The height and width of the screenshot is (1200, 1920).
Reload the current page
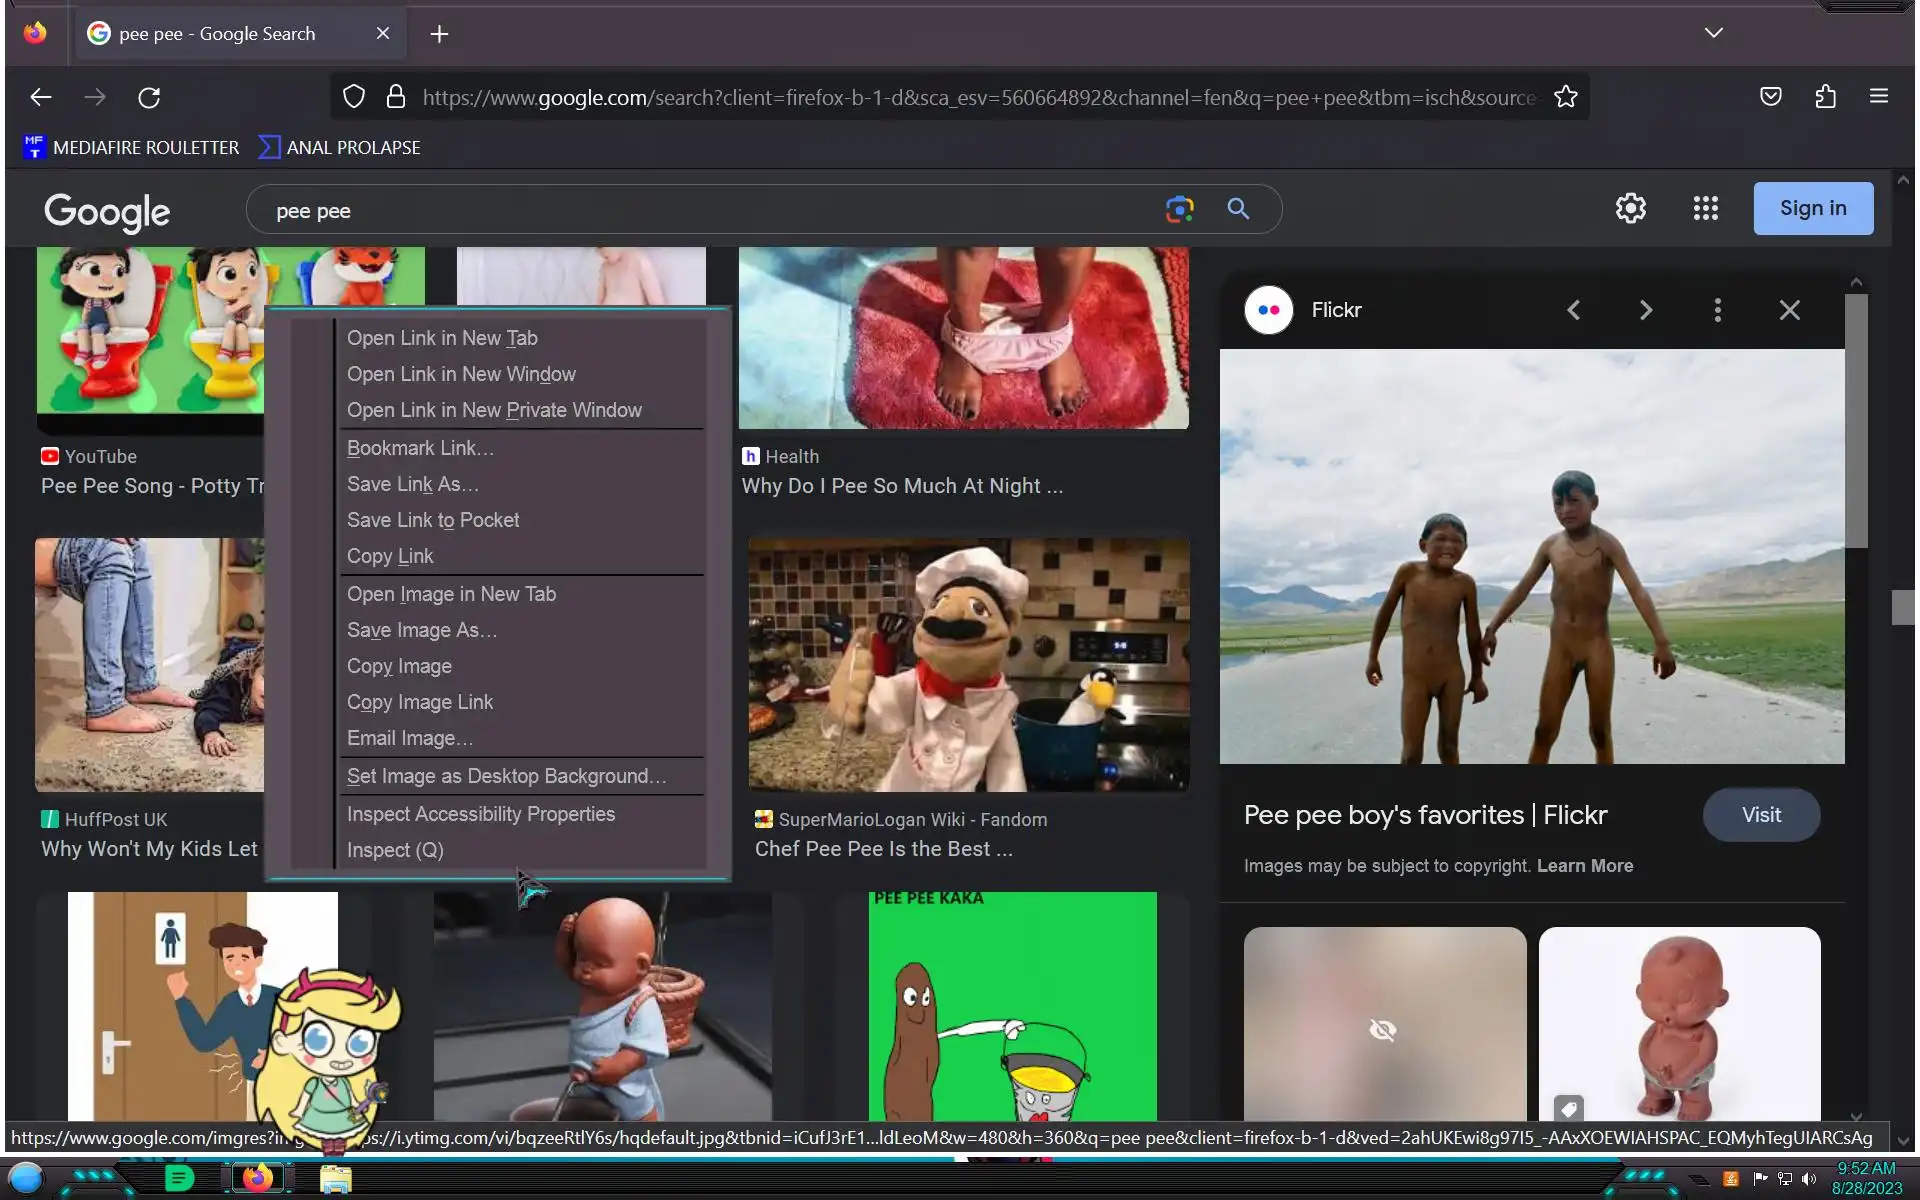149,97
